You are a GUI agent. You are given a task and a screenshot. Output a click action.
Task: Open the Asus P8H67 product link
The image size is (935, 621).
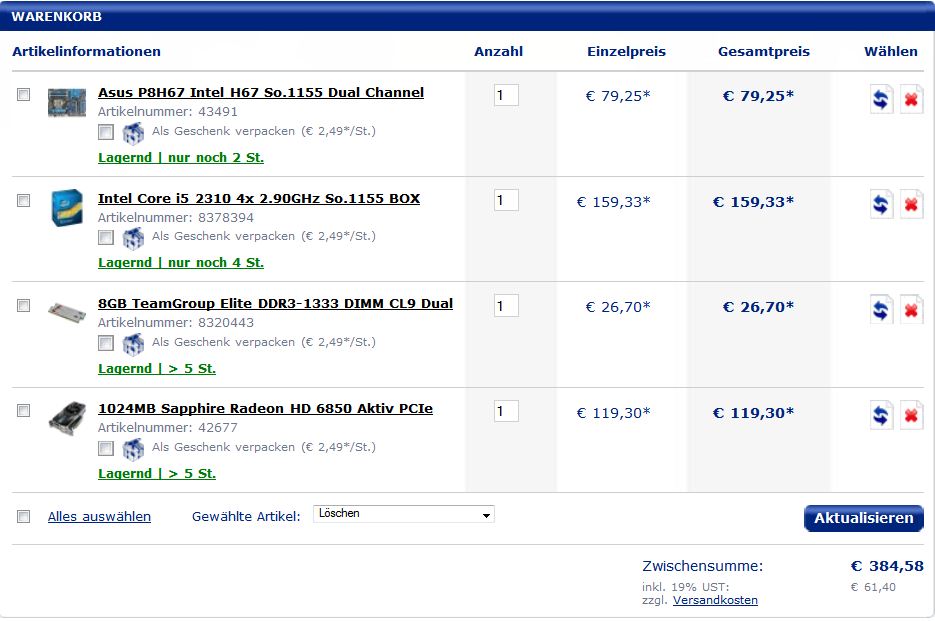tap(260, 92)
